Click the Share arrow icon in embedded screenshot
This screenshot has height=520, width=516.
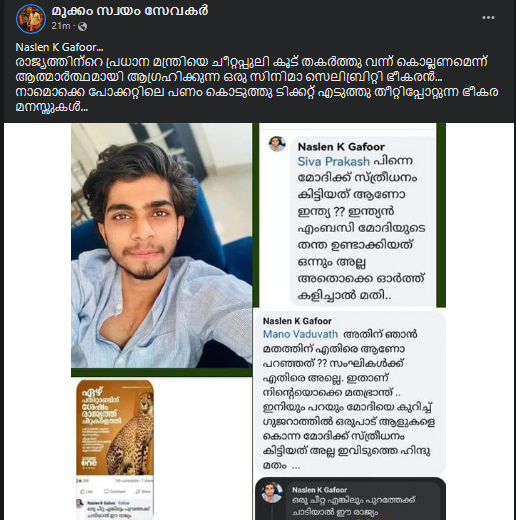138,491
